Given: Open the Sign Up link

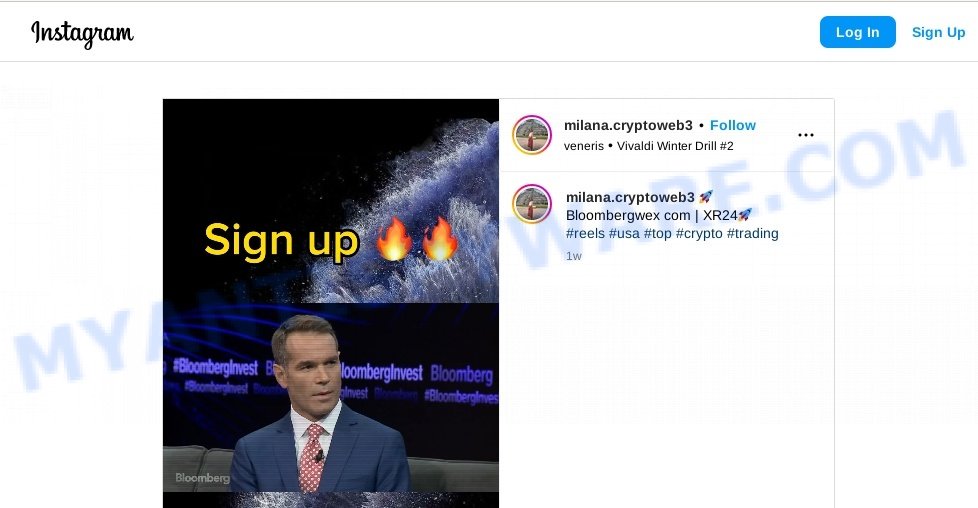Looking at the screenshot, I should 938,32.
